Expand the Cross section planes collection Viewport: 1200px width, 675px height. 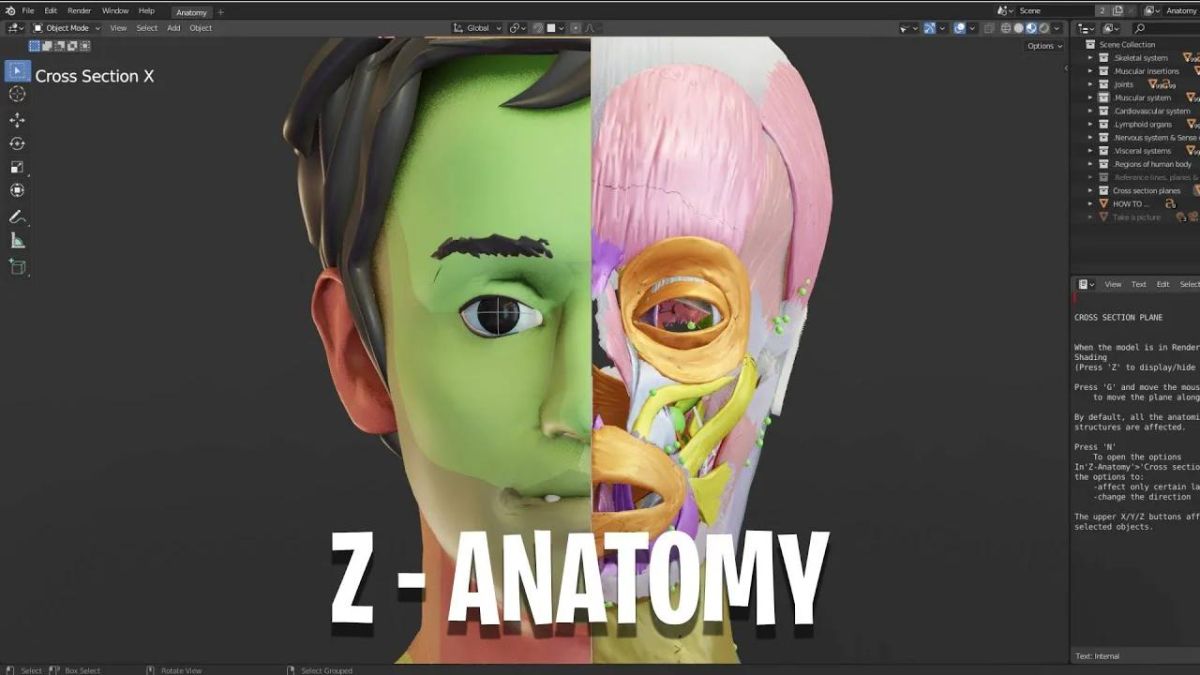tap(1090, 190)
